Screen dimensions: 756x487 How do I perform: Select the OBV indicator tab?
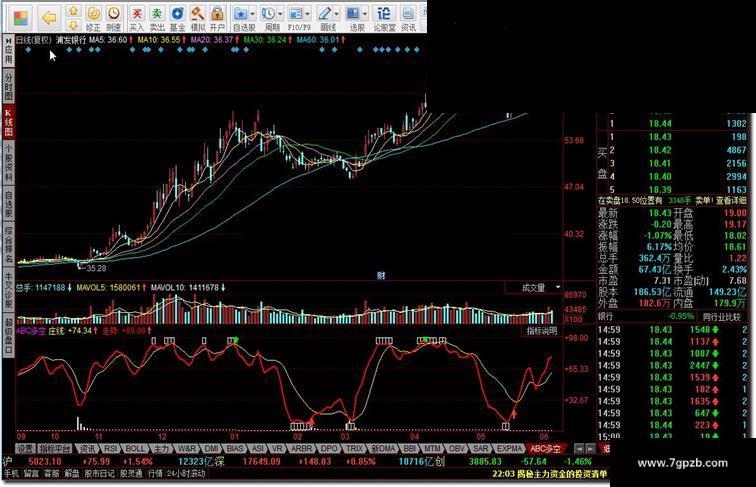456,448
